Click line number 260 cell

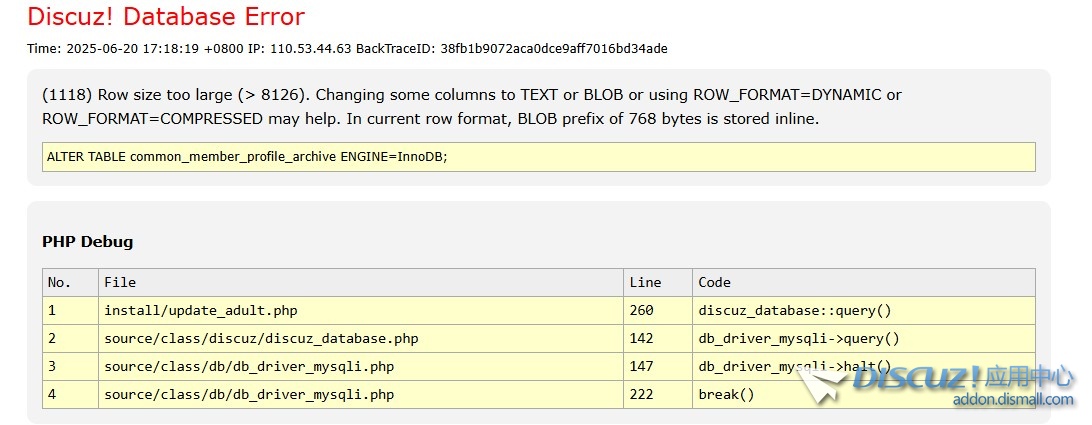point(658,311)
